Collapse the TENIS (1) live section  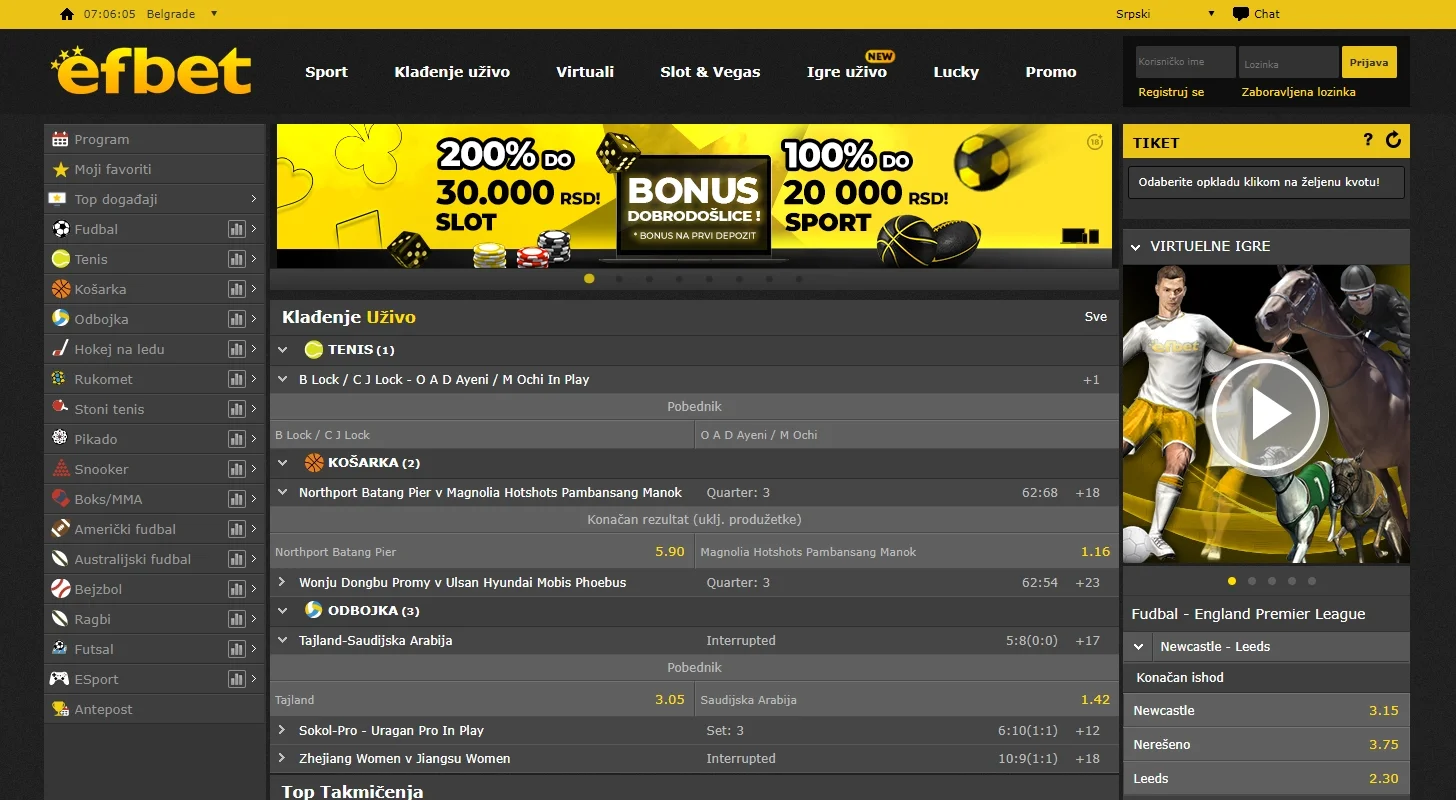coord(283,350)
